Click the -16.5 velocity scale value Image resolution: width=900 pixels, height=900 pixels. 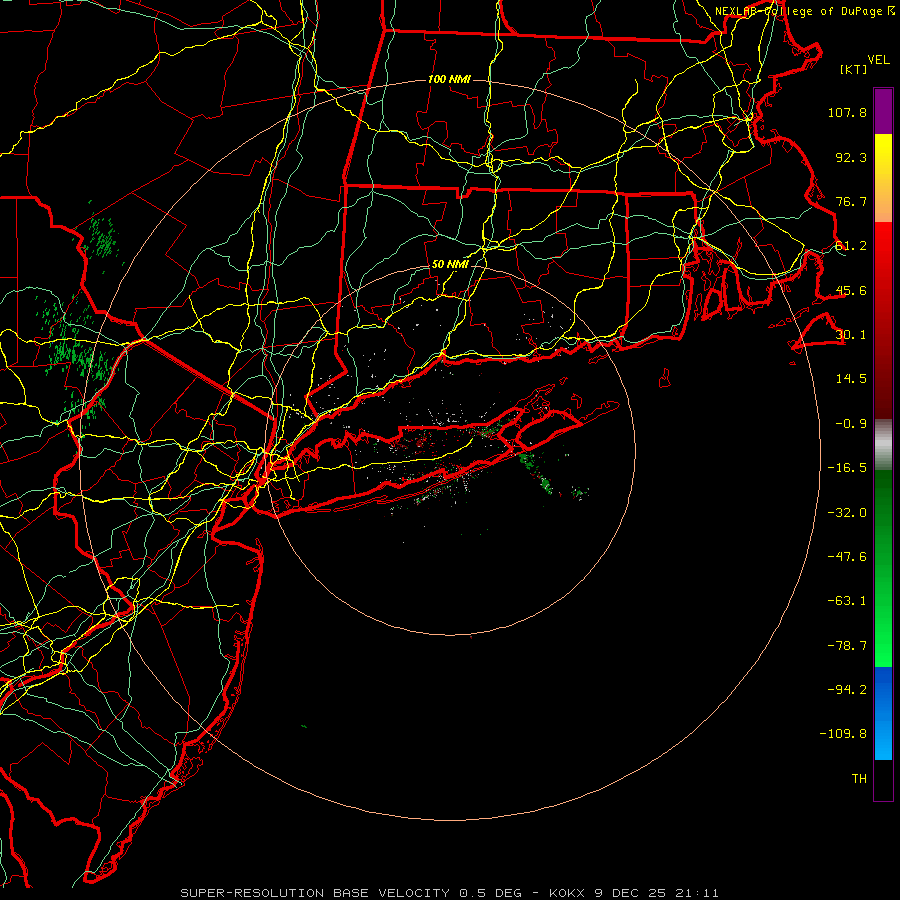(x=847, y=468)
